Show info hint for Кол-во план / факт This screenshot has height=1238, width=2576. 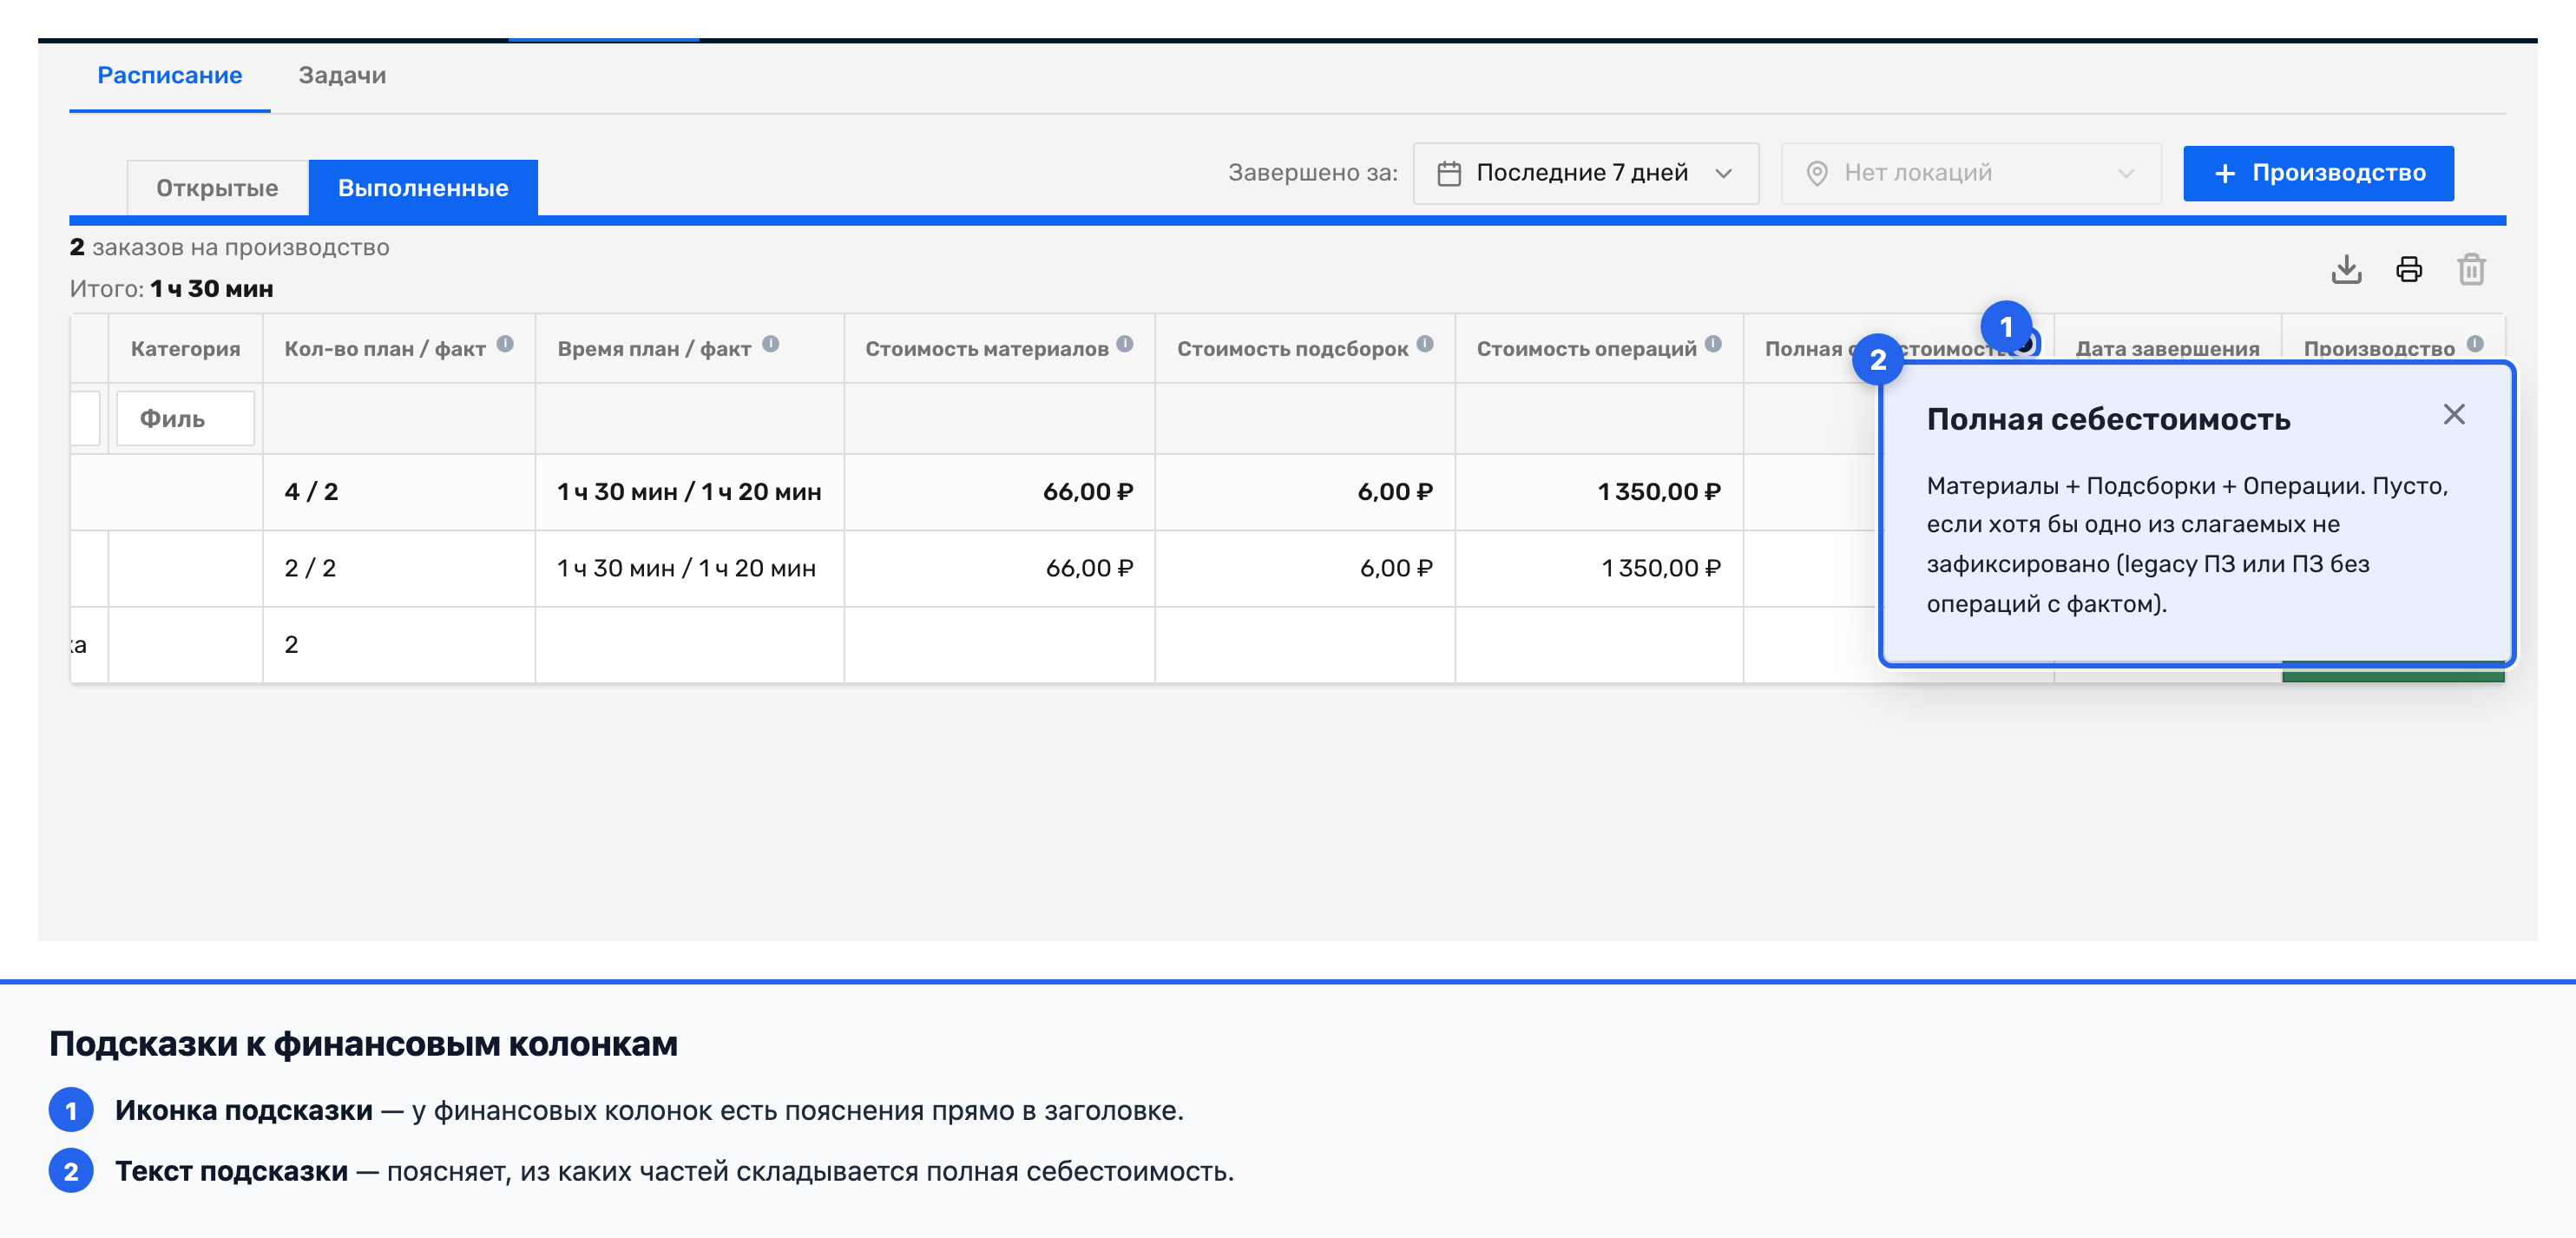[x=505, y=344]
